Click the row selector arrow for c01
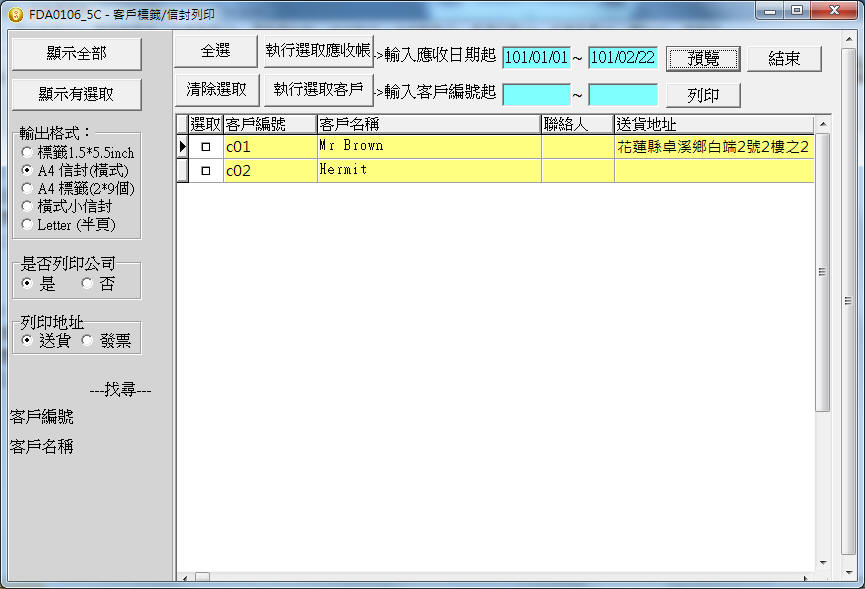Screen dimensions: 865x589 tap(183, 147)
